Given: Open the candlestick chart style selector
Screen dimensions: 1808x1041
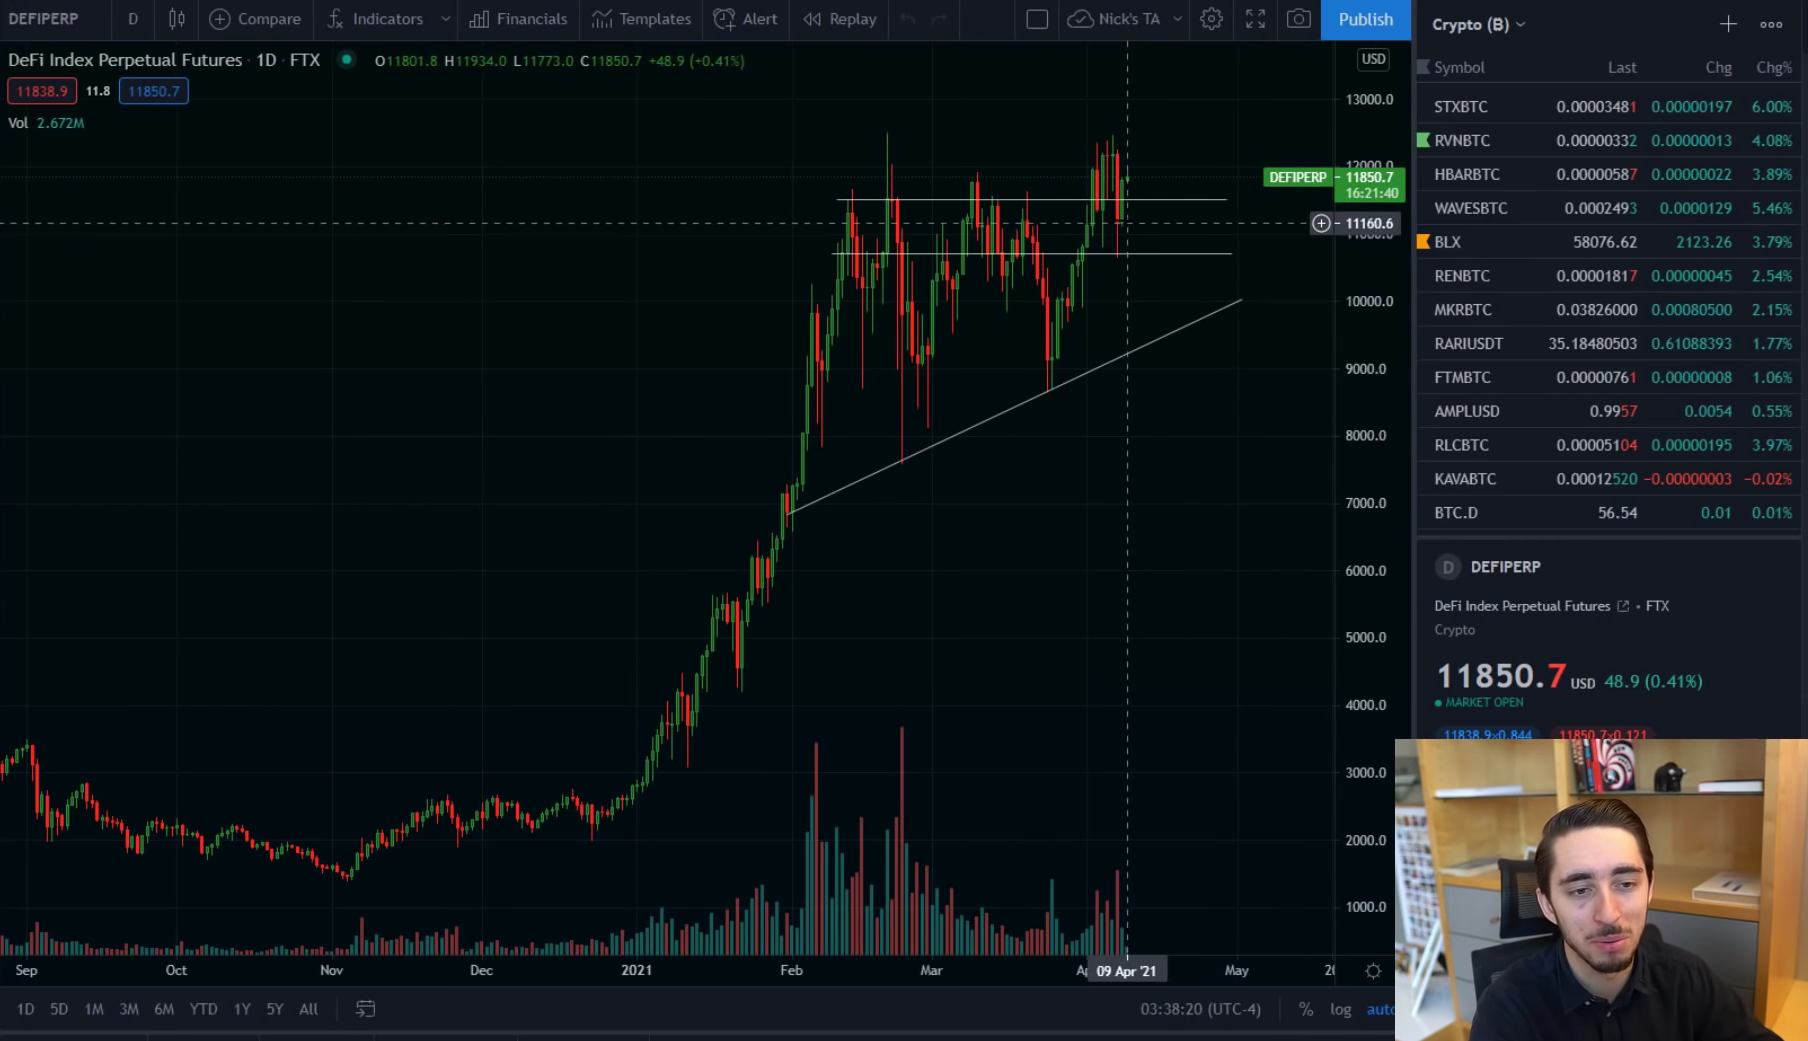Looking at the screenshot, I should [x=177, y=19].
